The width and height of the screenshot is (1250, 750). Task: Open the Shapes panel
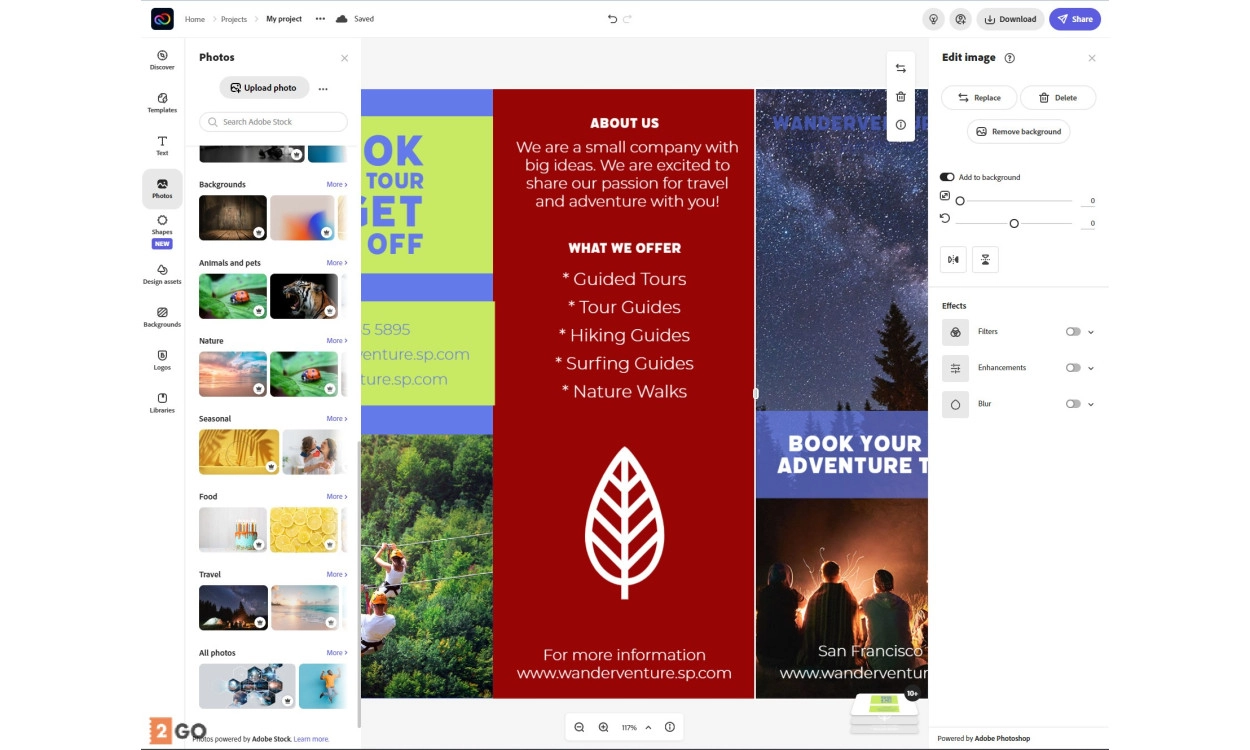(x=162, y=230)
